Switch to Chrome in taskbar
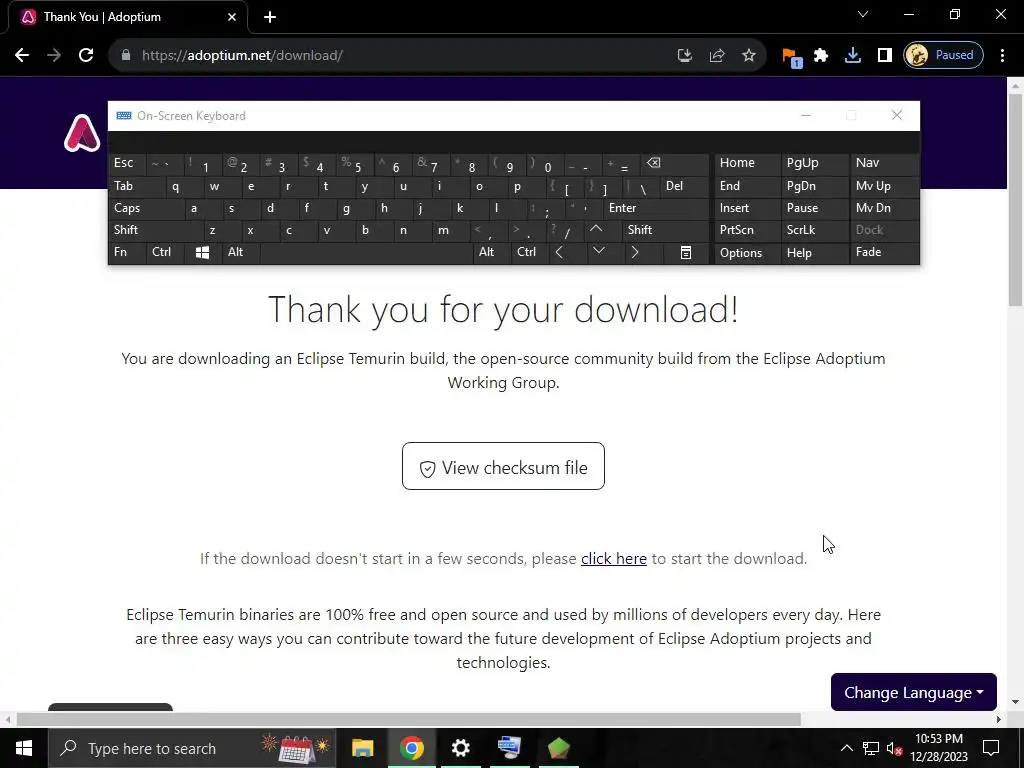This screenshot has width=1024, height=768. tap(411, 748)
